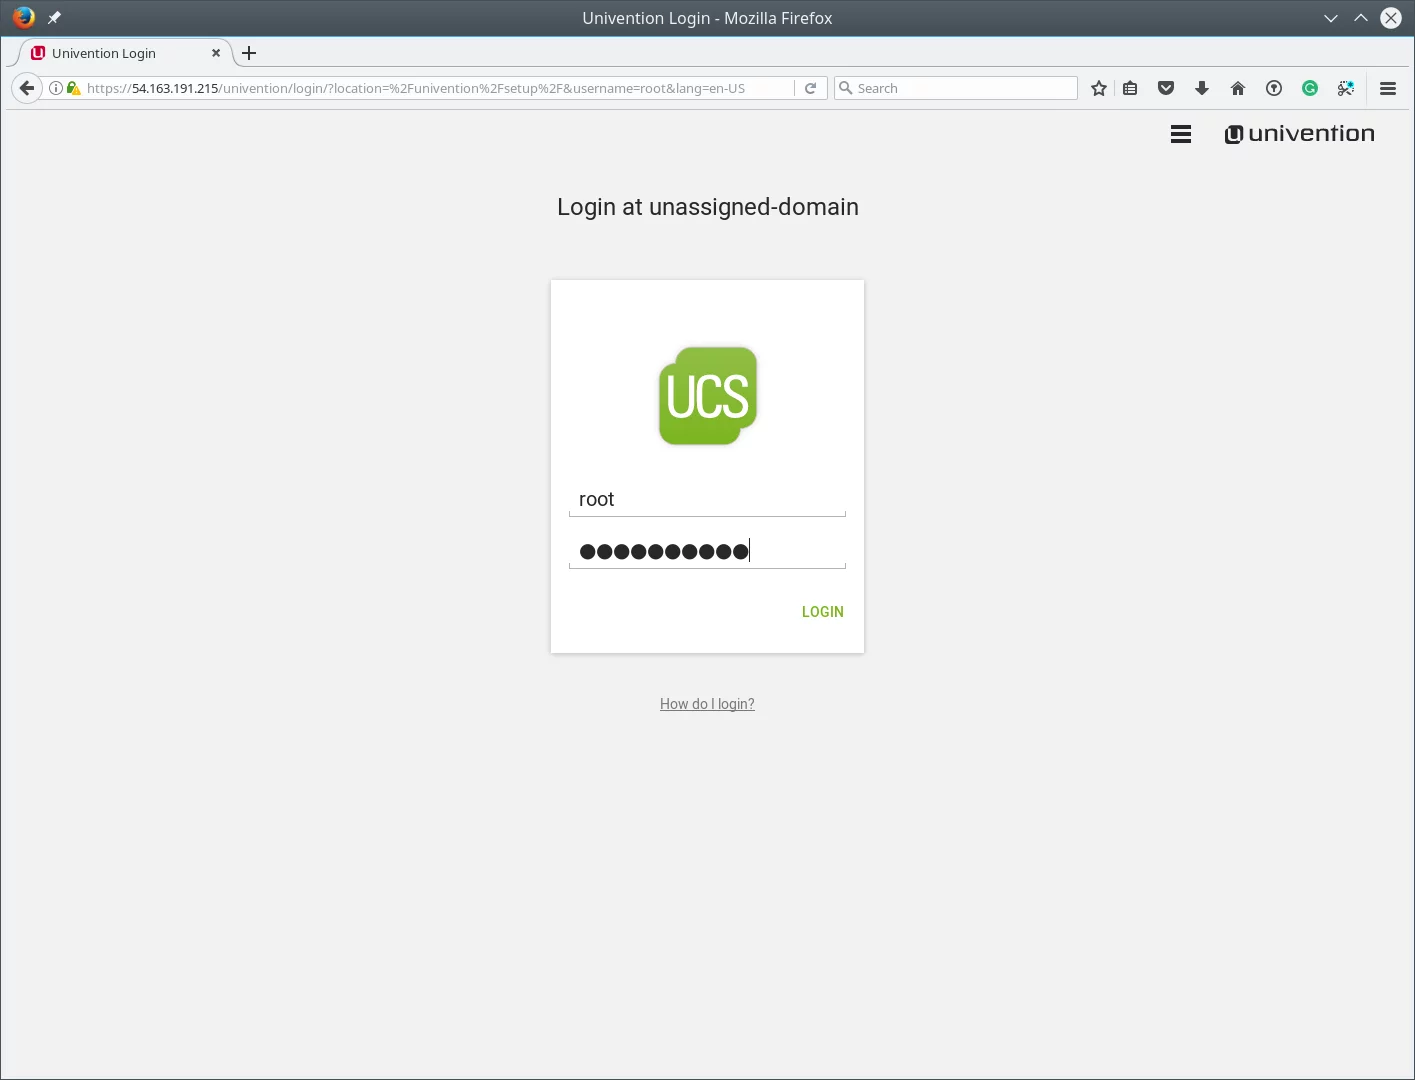The image size is (1415, 1080).
Task: Click into the Firefox Search box
Action: [956, 88]
